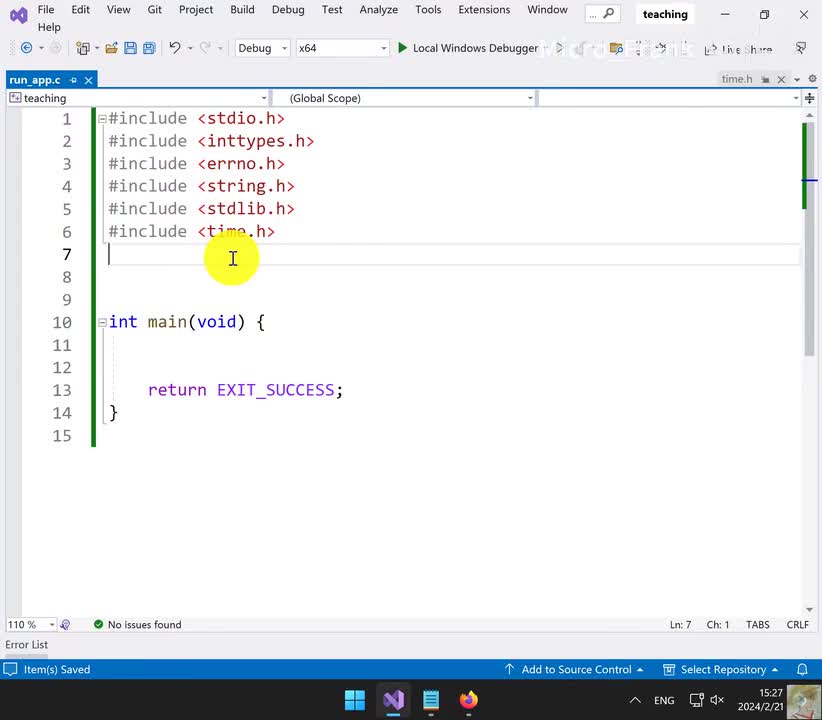Collapse the main function on line 10

tap(102, 323)
